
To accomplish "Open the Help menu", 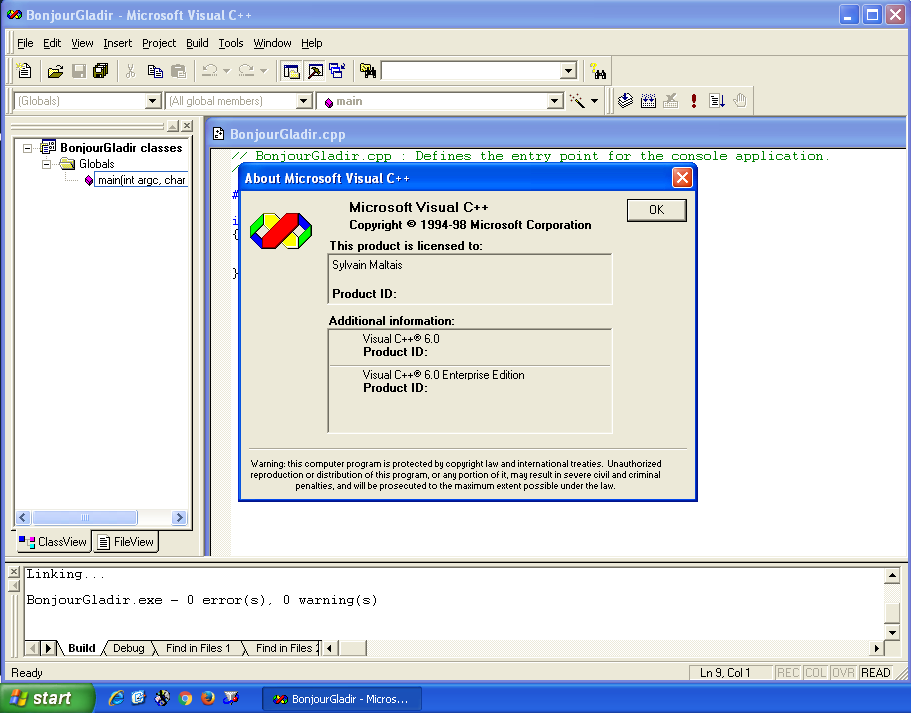I will point(311,43).
